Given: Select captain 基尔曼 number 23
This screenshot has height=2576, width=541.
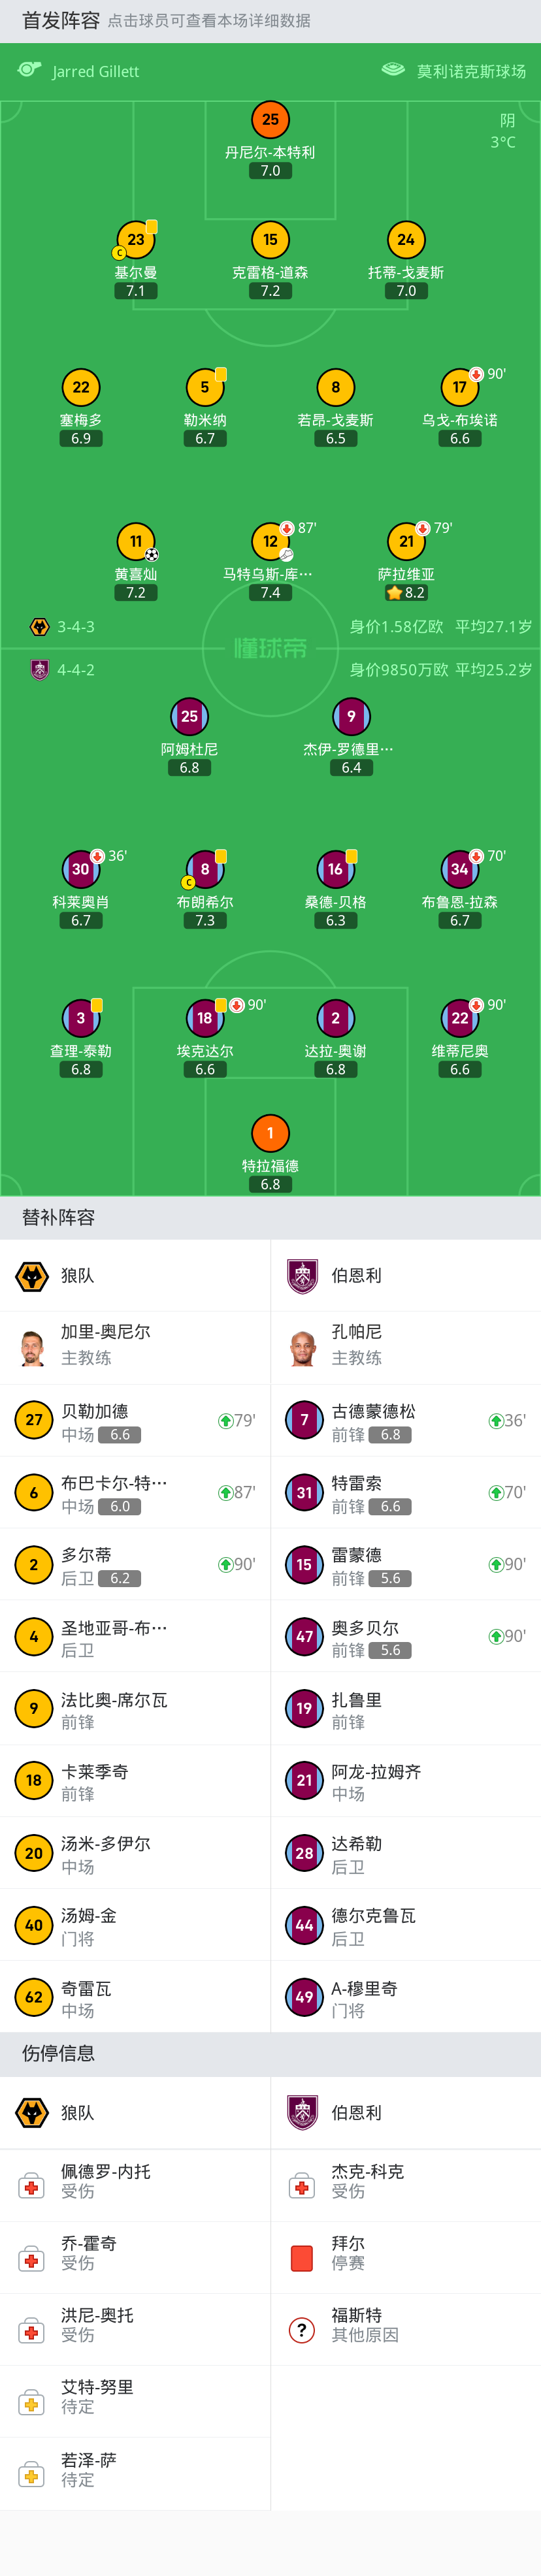Looking at the screenshot, I should click(x=136, y=240).
